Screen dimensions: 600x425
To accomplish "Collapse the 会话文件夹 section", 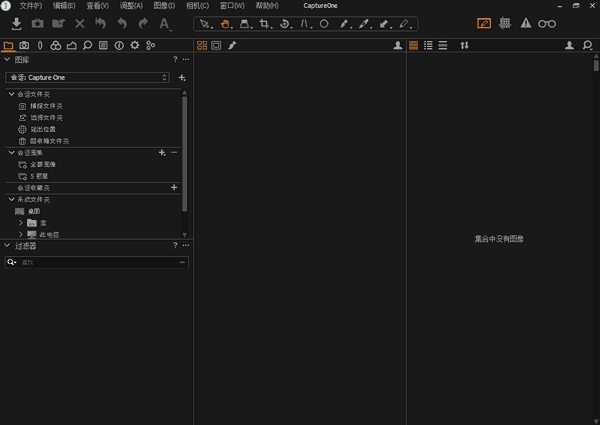I will 11,94.
